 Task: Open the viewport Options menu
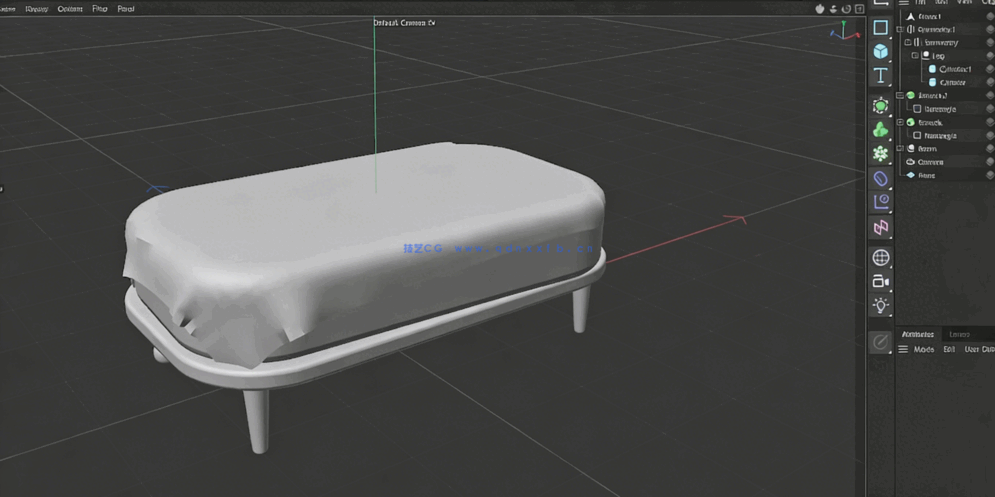pos(70,9)
